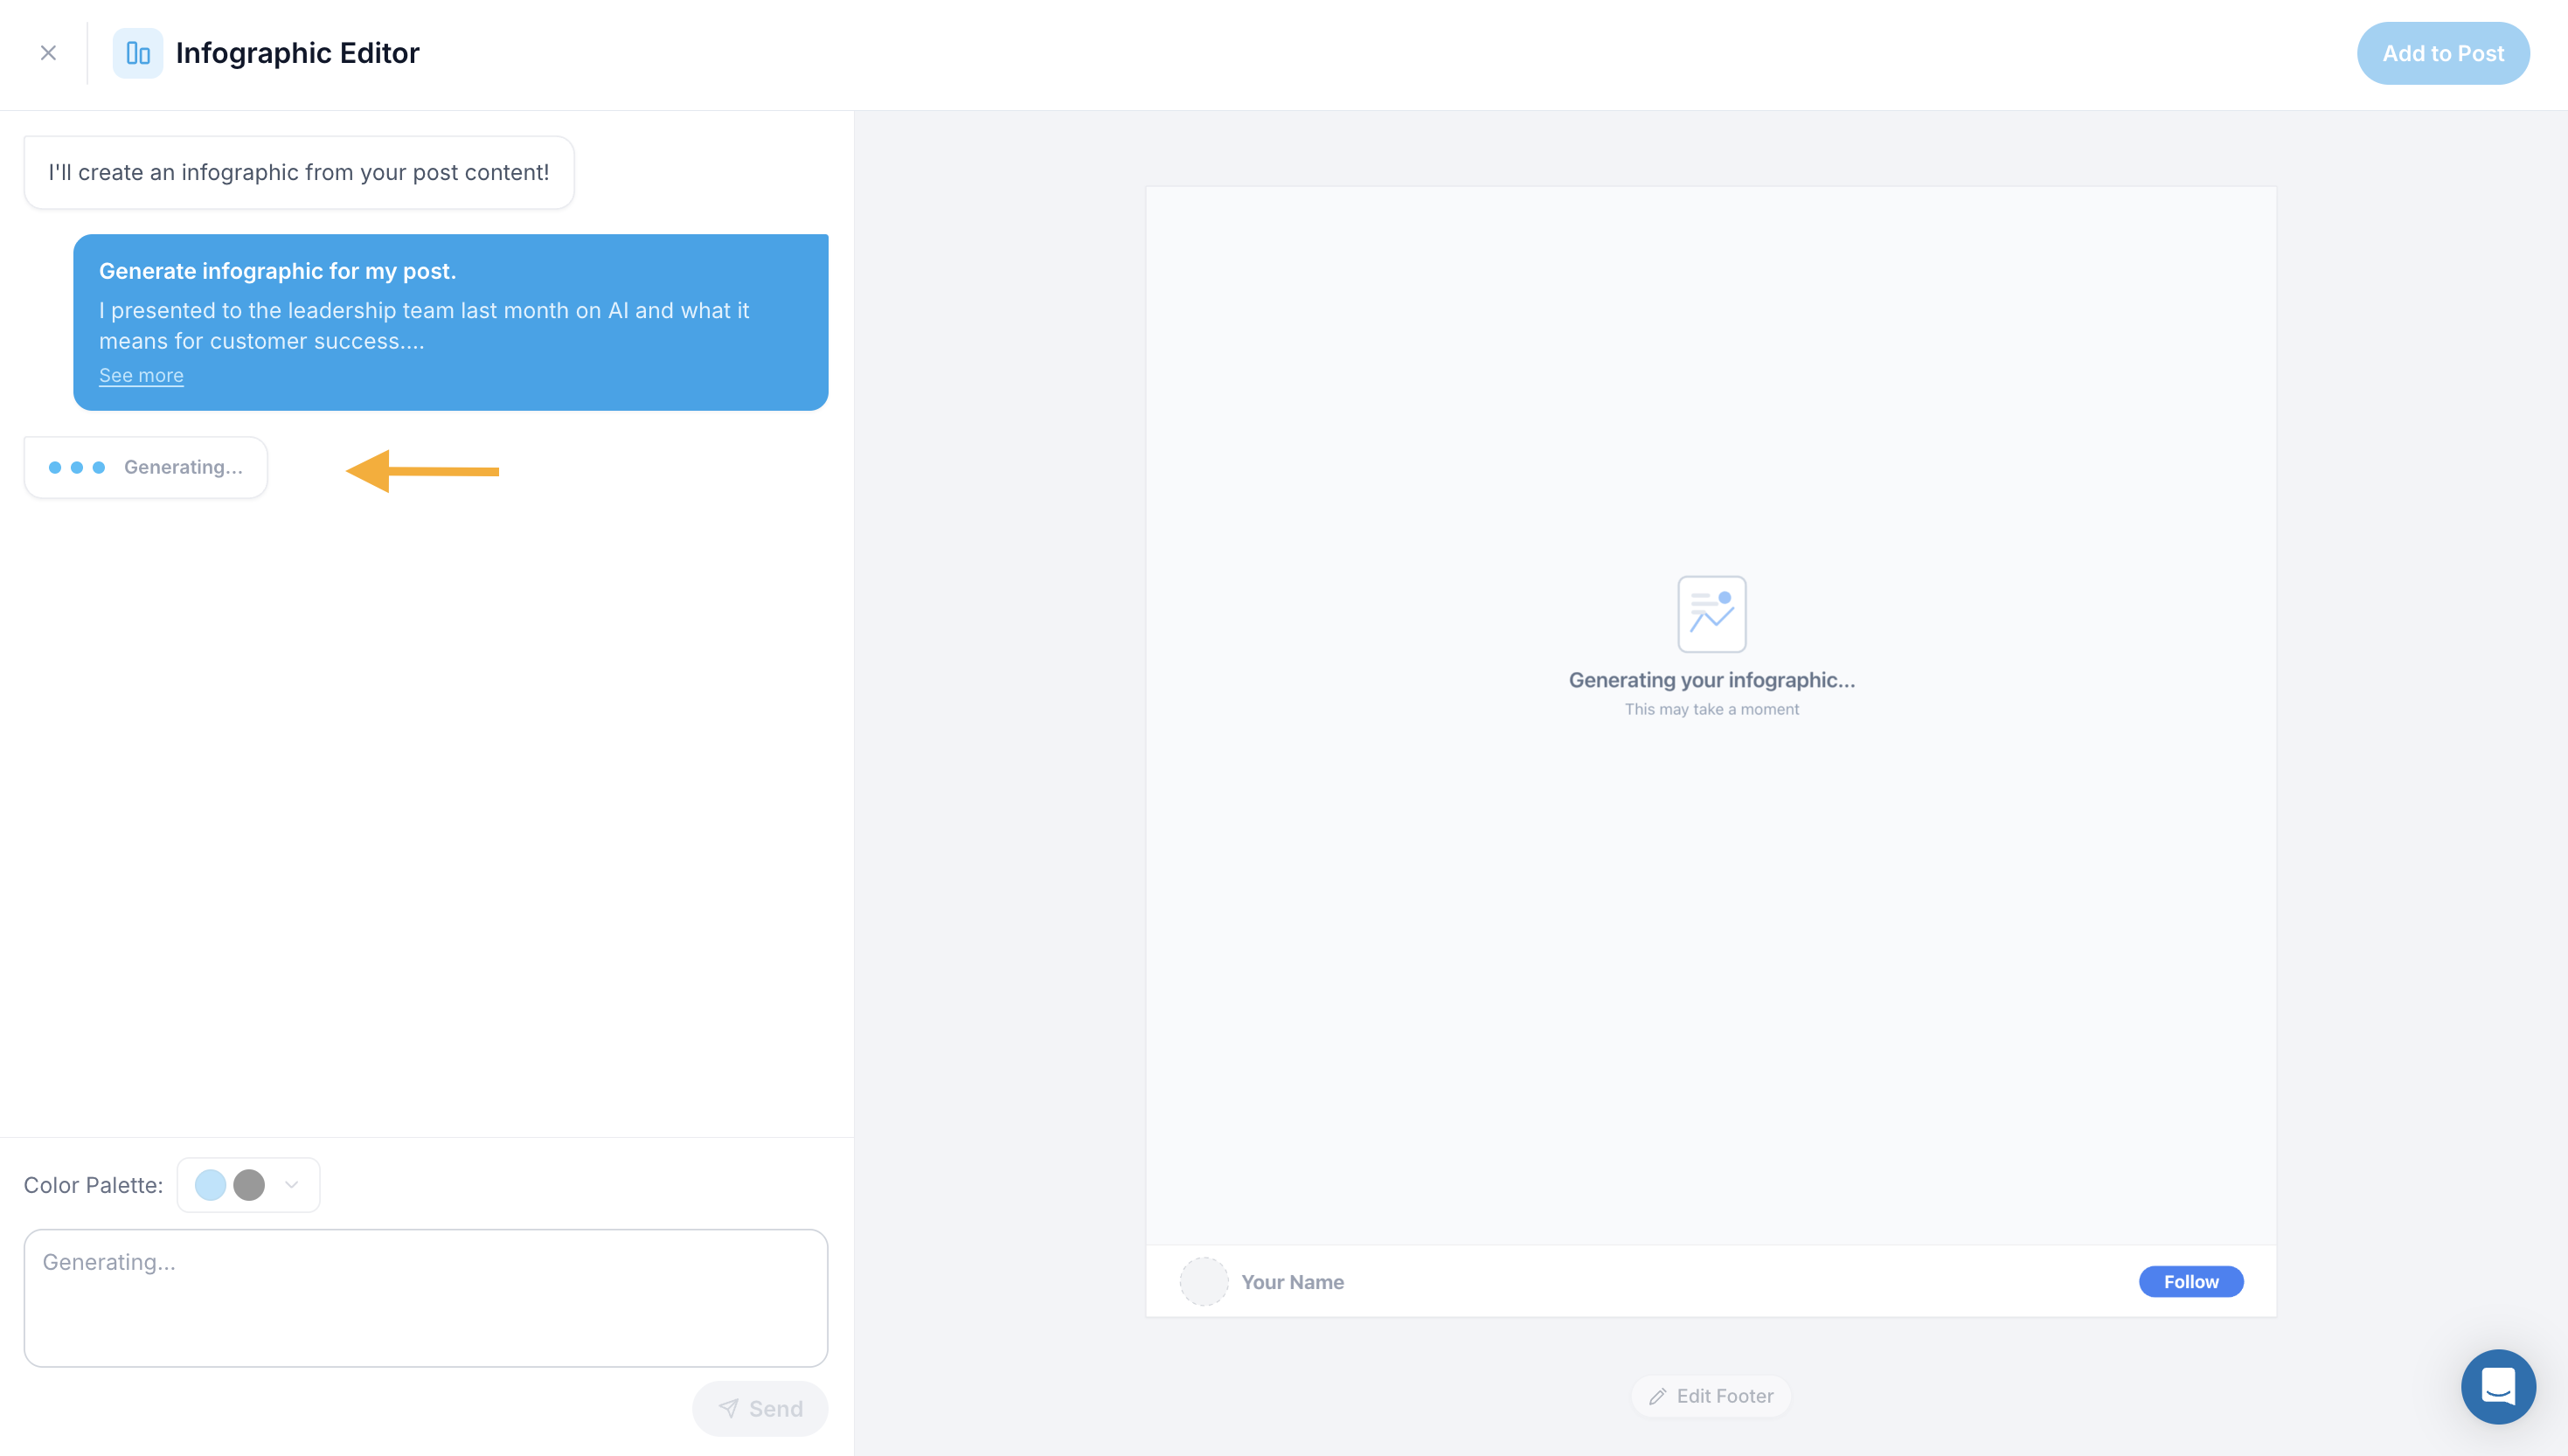Image resolution: width=2568 pixels, height=1456 pixels.
Task: Click the paper plane icon in Send
Action: click(728, 1409)
